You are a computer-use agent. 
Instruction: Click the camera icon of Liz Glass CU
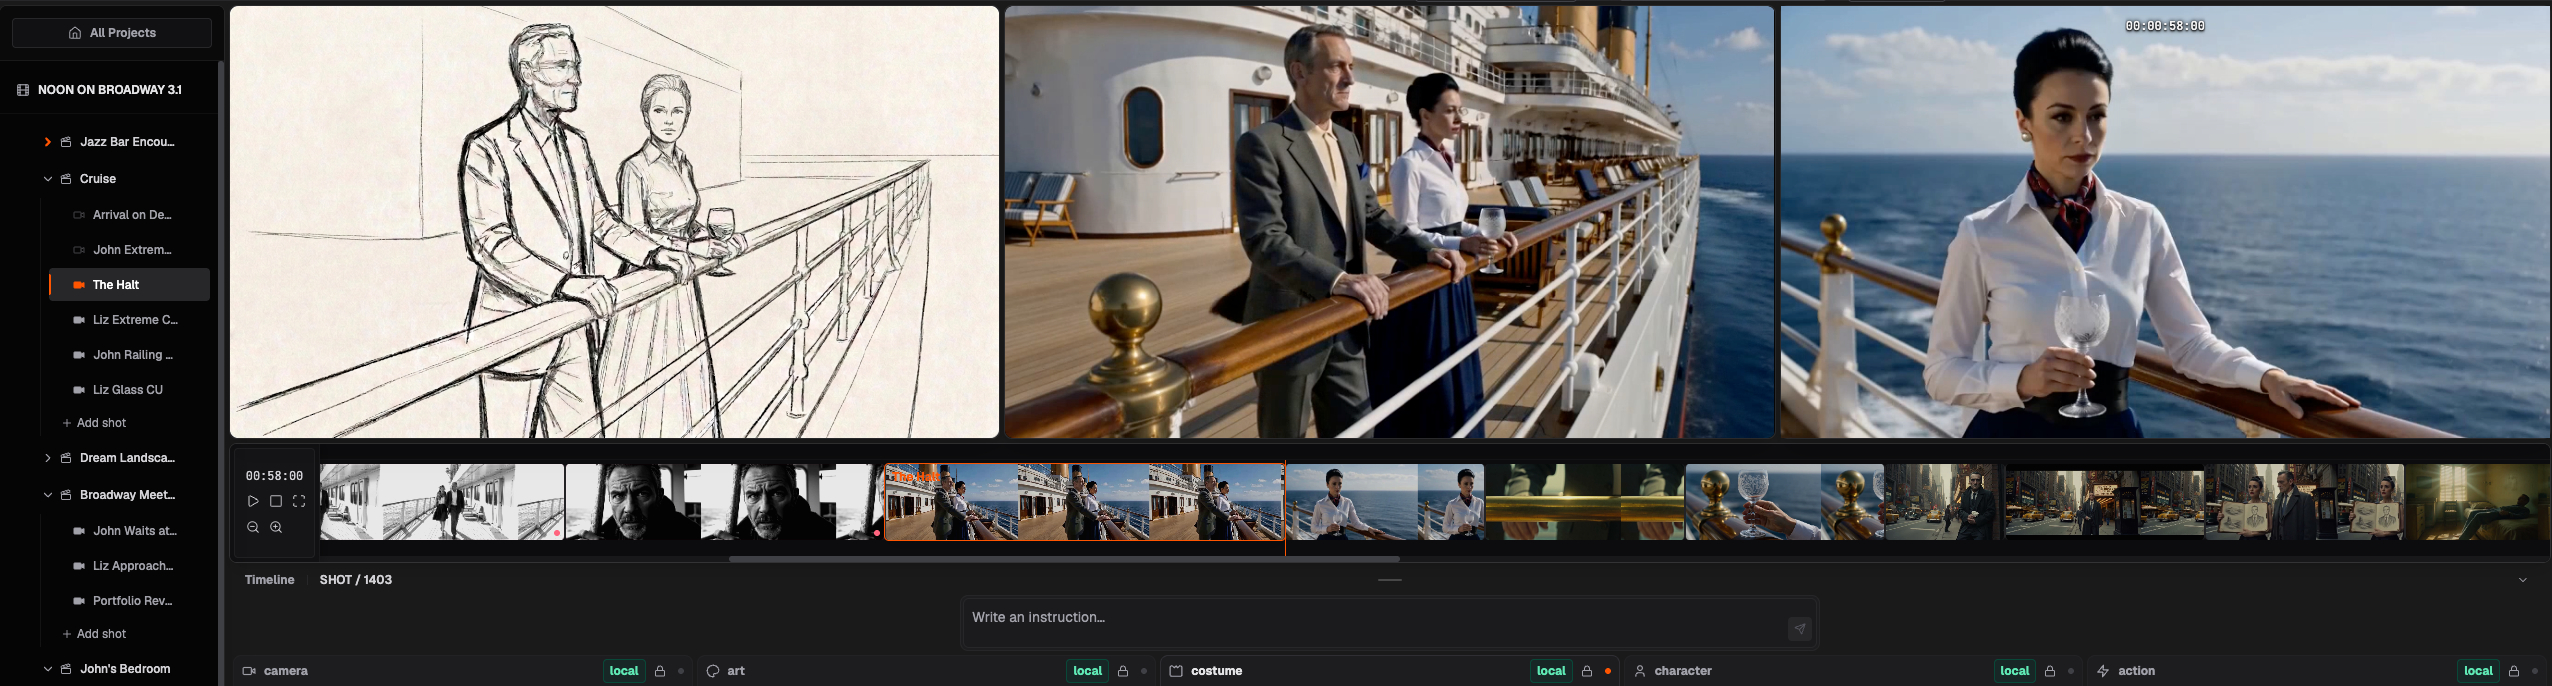[x=79, y=390]
